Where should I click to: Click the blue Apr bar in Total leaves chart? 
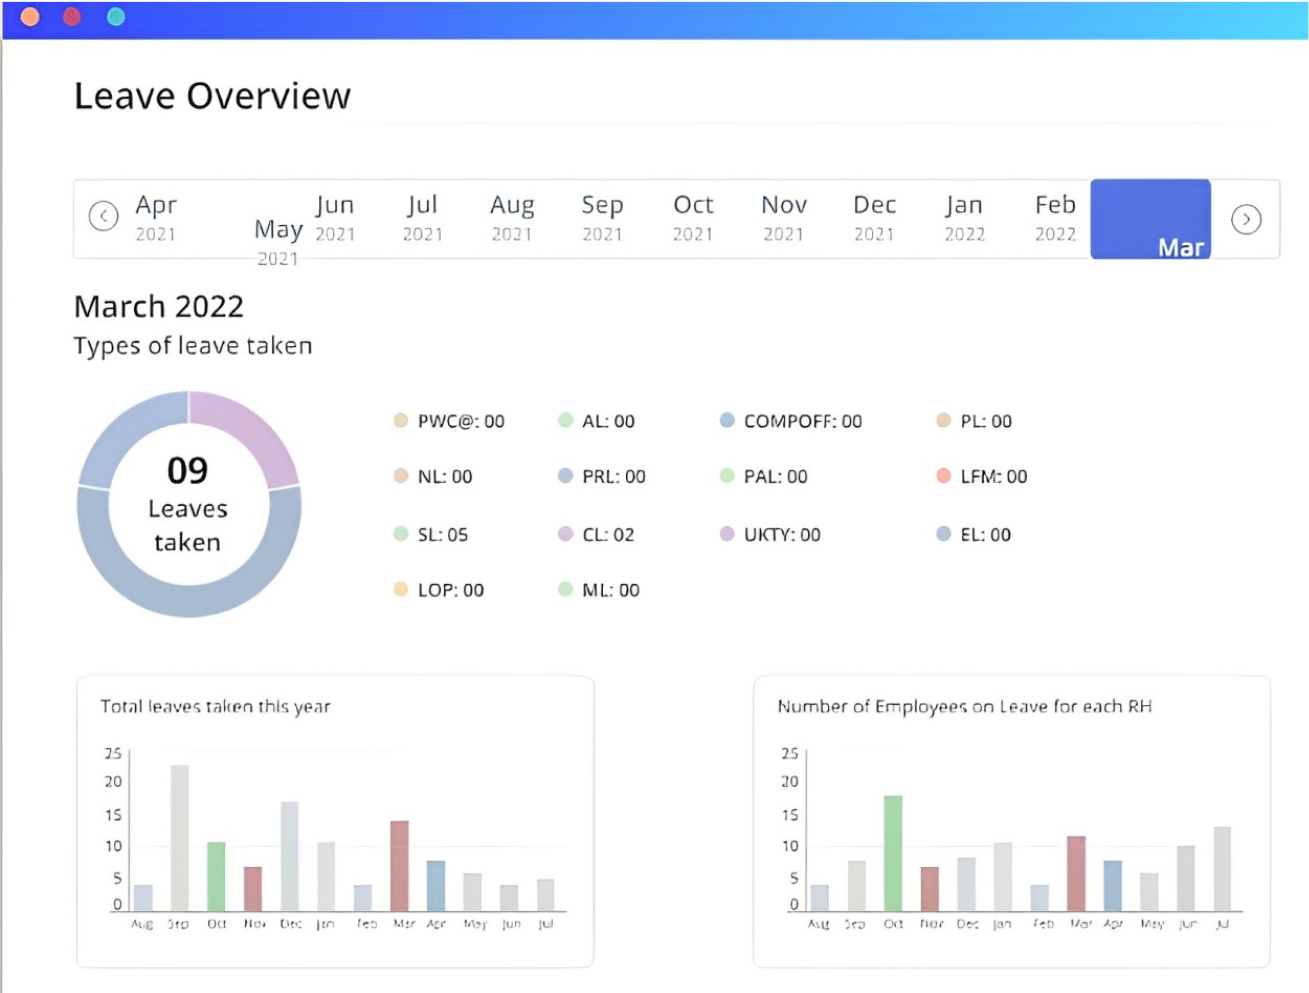pos(436,886)
